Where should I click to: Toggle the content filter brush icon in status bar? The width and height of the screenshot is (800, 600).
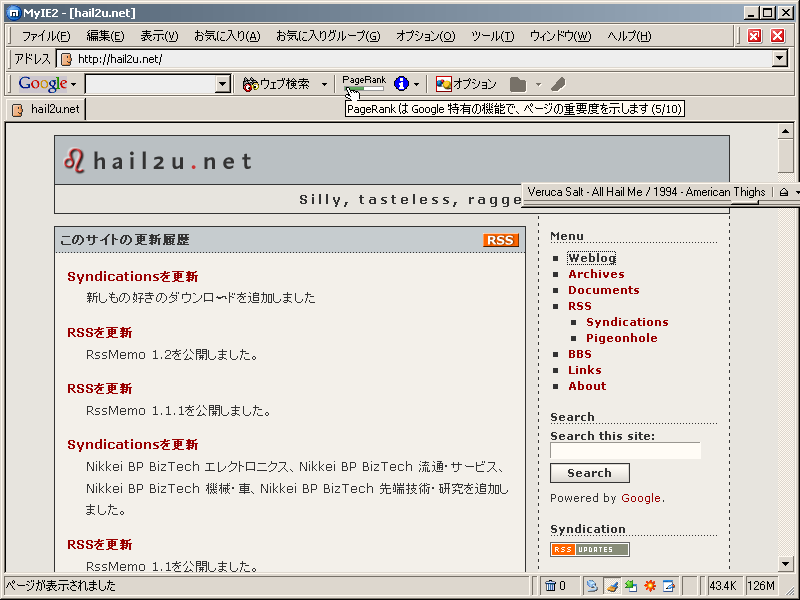click(610, 586)
